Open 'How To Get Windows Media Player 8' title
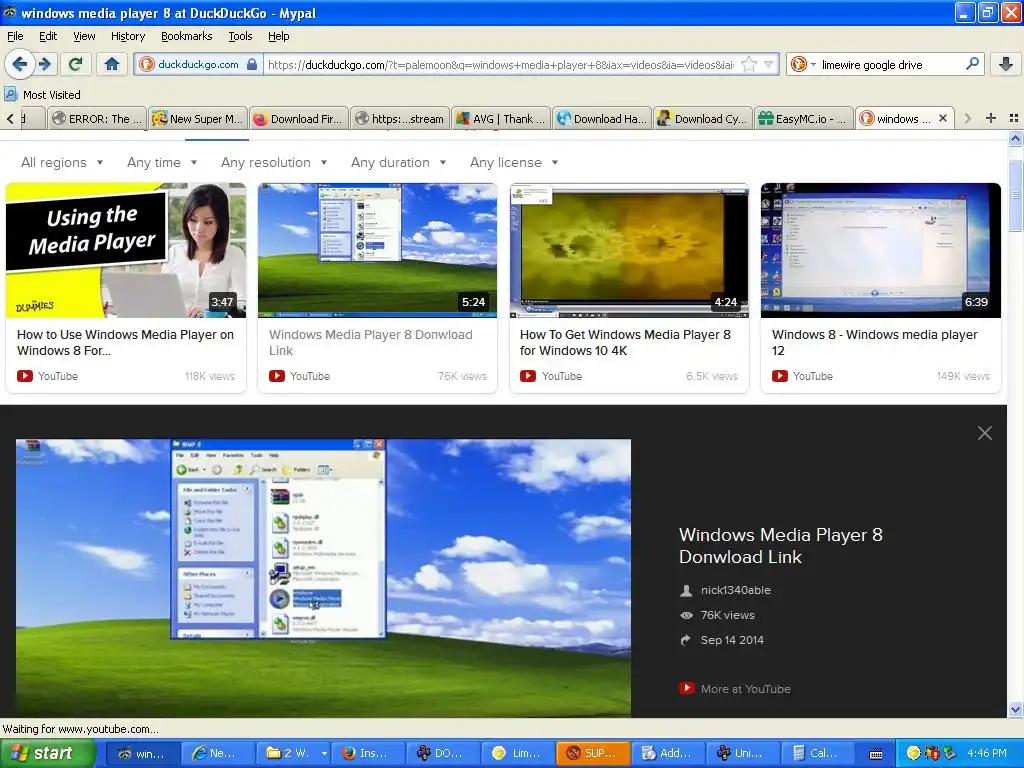Screen dimensions: 1024x768 pyautogui.click(x=625, y=342)
